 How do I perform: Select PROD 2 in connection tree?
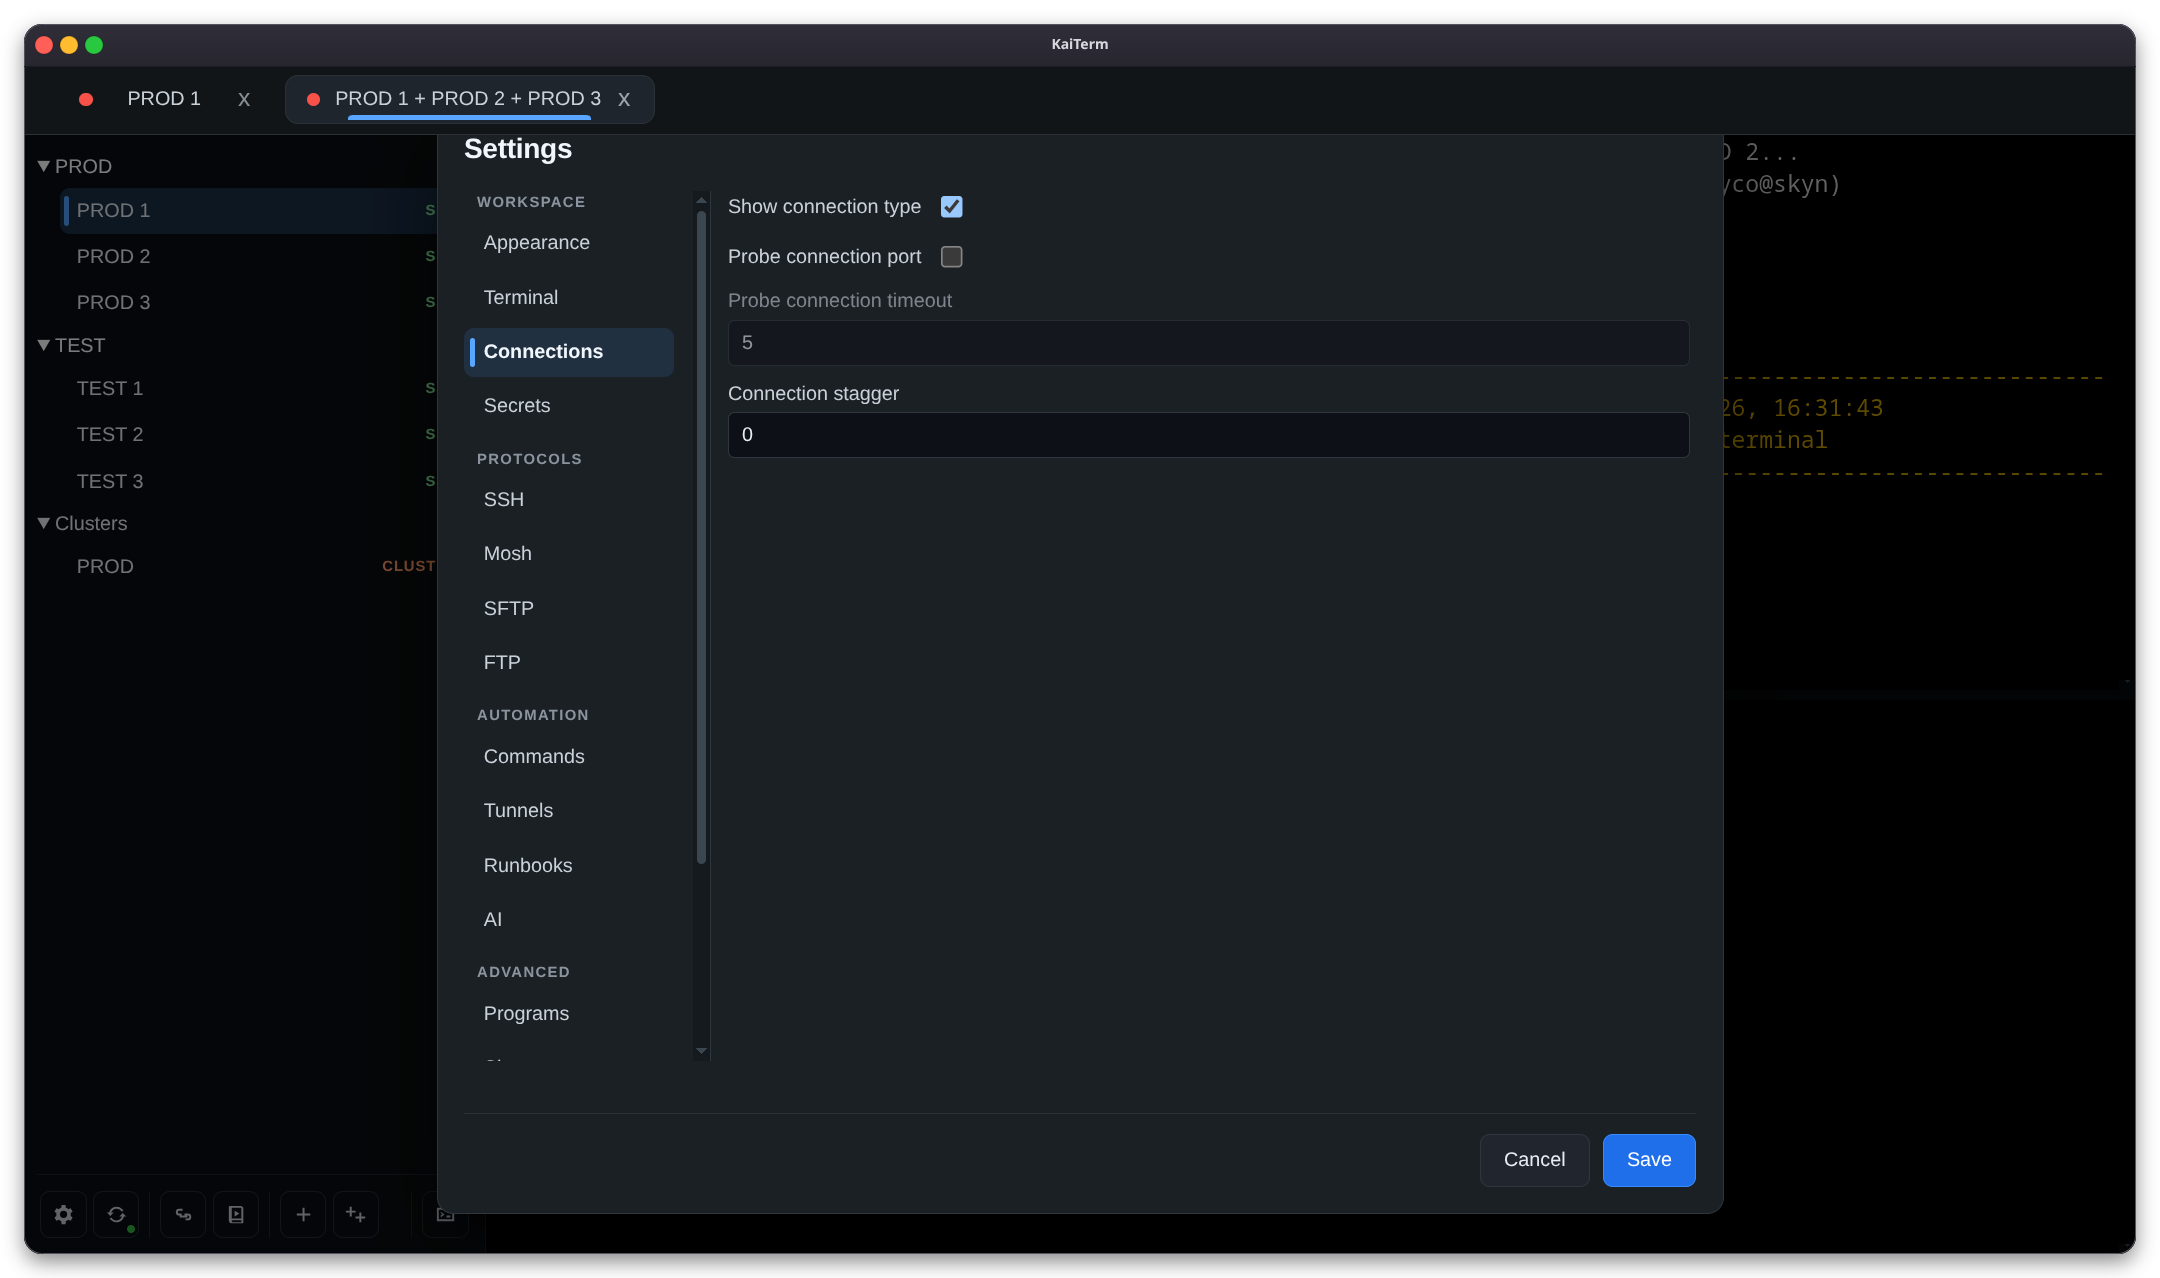tap(248, 257)
